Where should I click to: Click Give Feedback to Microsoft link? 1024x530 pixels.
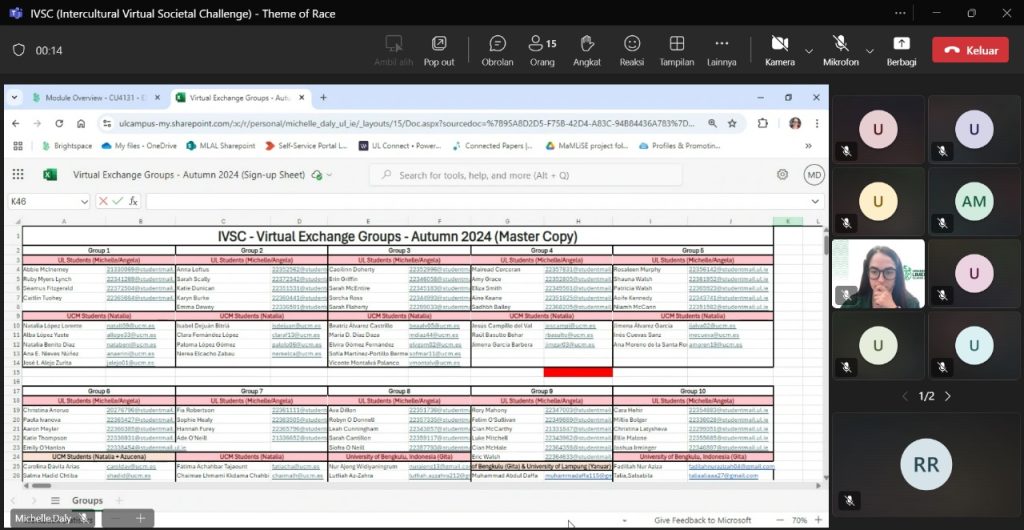pyautogui.click(x=702, y=521)
